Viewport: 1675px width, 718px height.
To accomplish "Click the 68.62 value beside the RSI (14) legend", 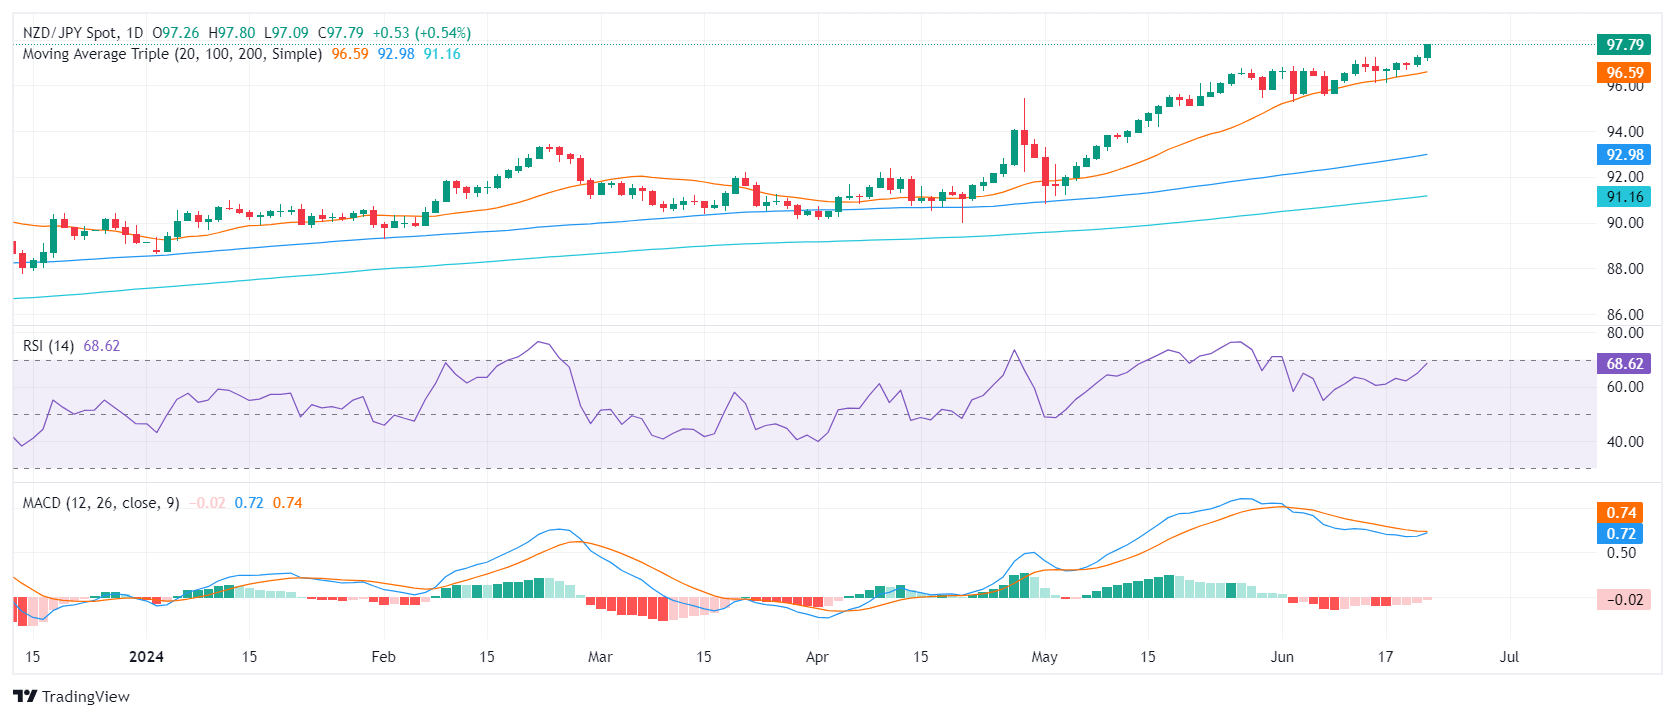I will click(x=101, y=346).
